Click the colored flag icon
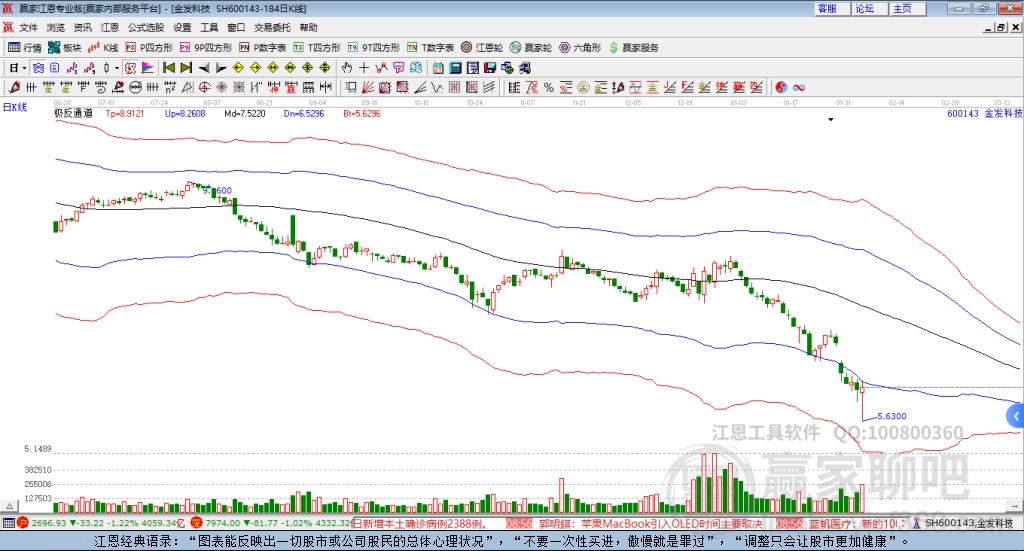 pos(148,68)
